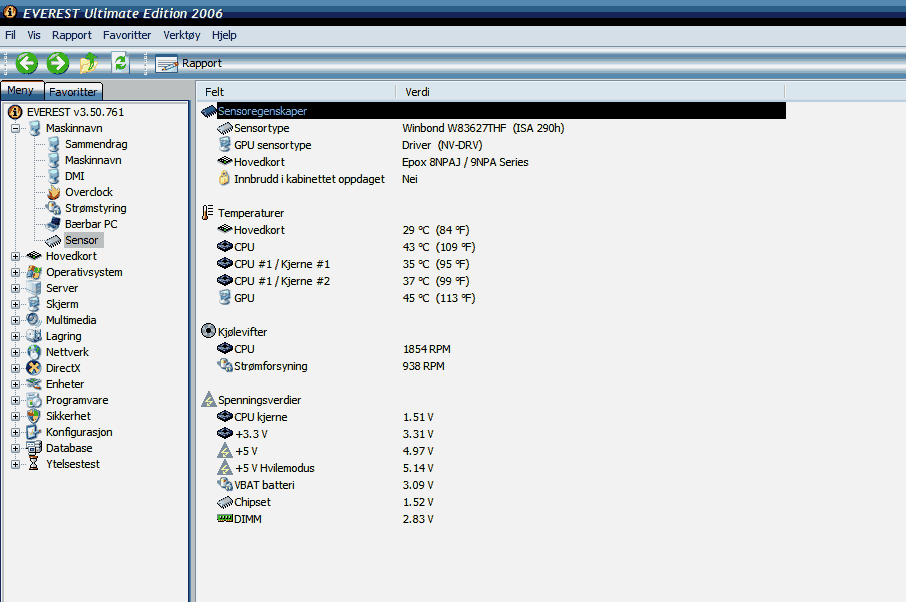Select Maskinnavn child item under Maskinnavn

pyautogui.click(x=93, y=160)
